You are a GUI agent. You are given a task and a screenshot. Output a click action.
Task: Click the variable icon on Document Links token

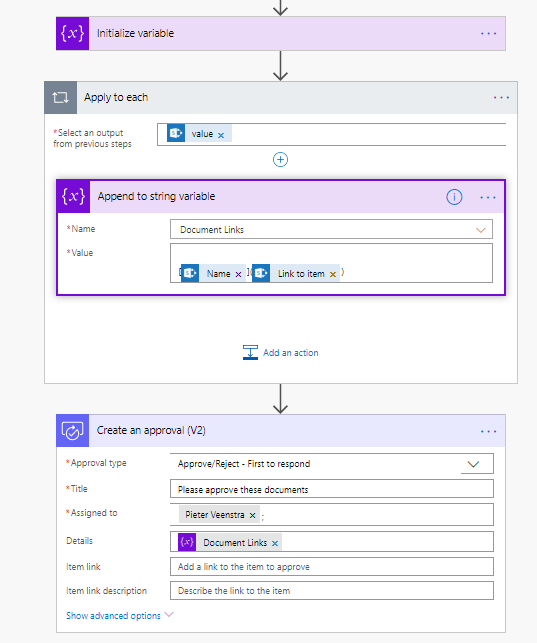[x=187, y=542]
